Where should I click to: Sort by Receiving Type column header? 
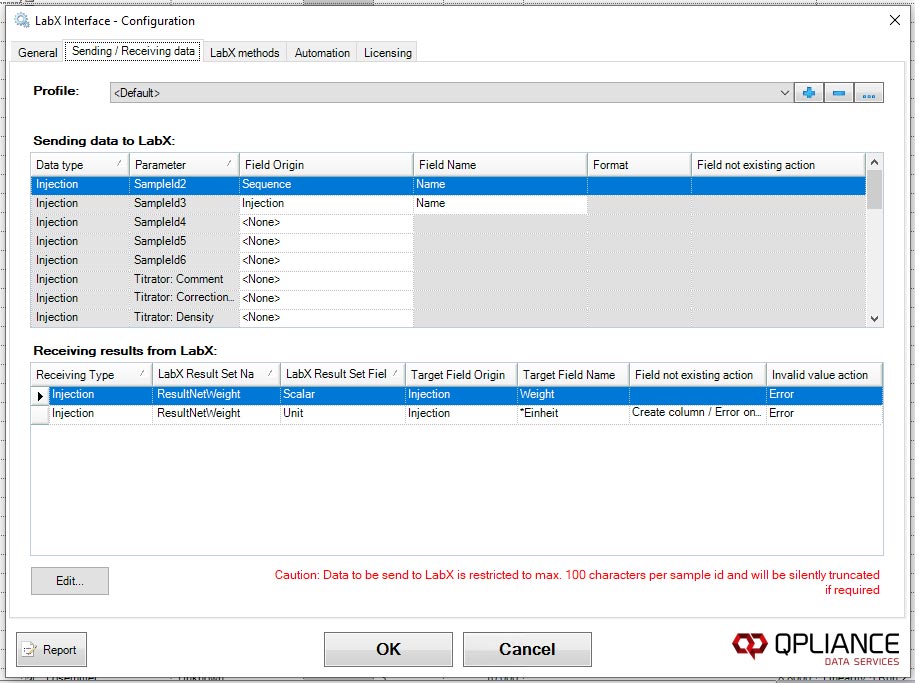pos(92,375)
